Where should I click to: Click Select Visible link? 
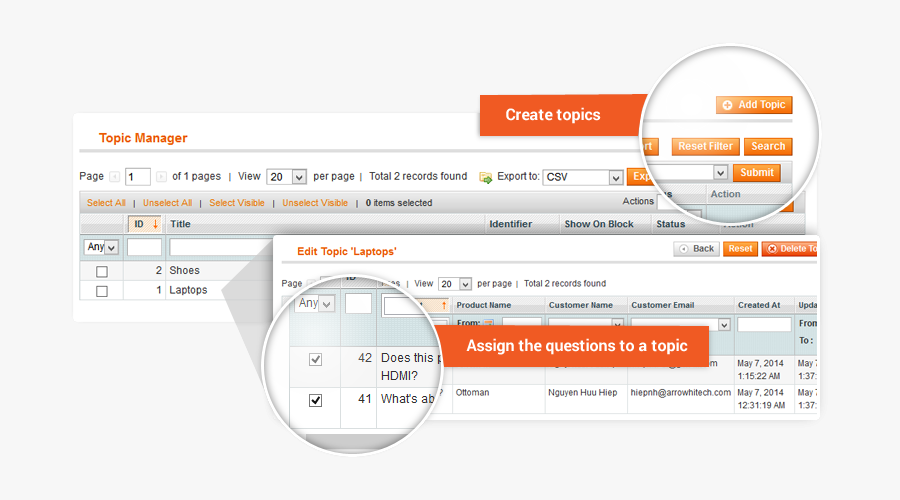coord(237,203)
